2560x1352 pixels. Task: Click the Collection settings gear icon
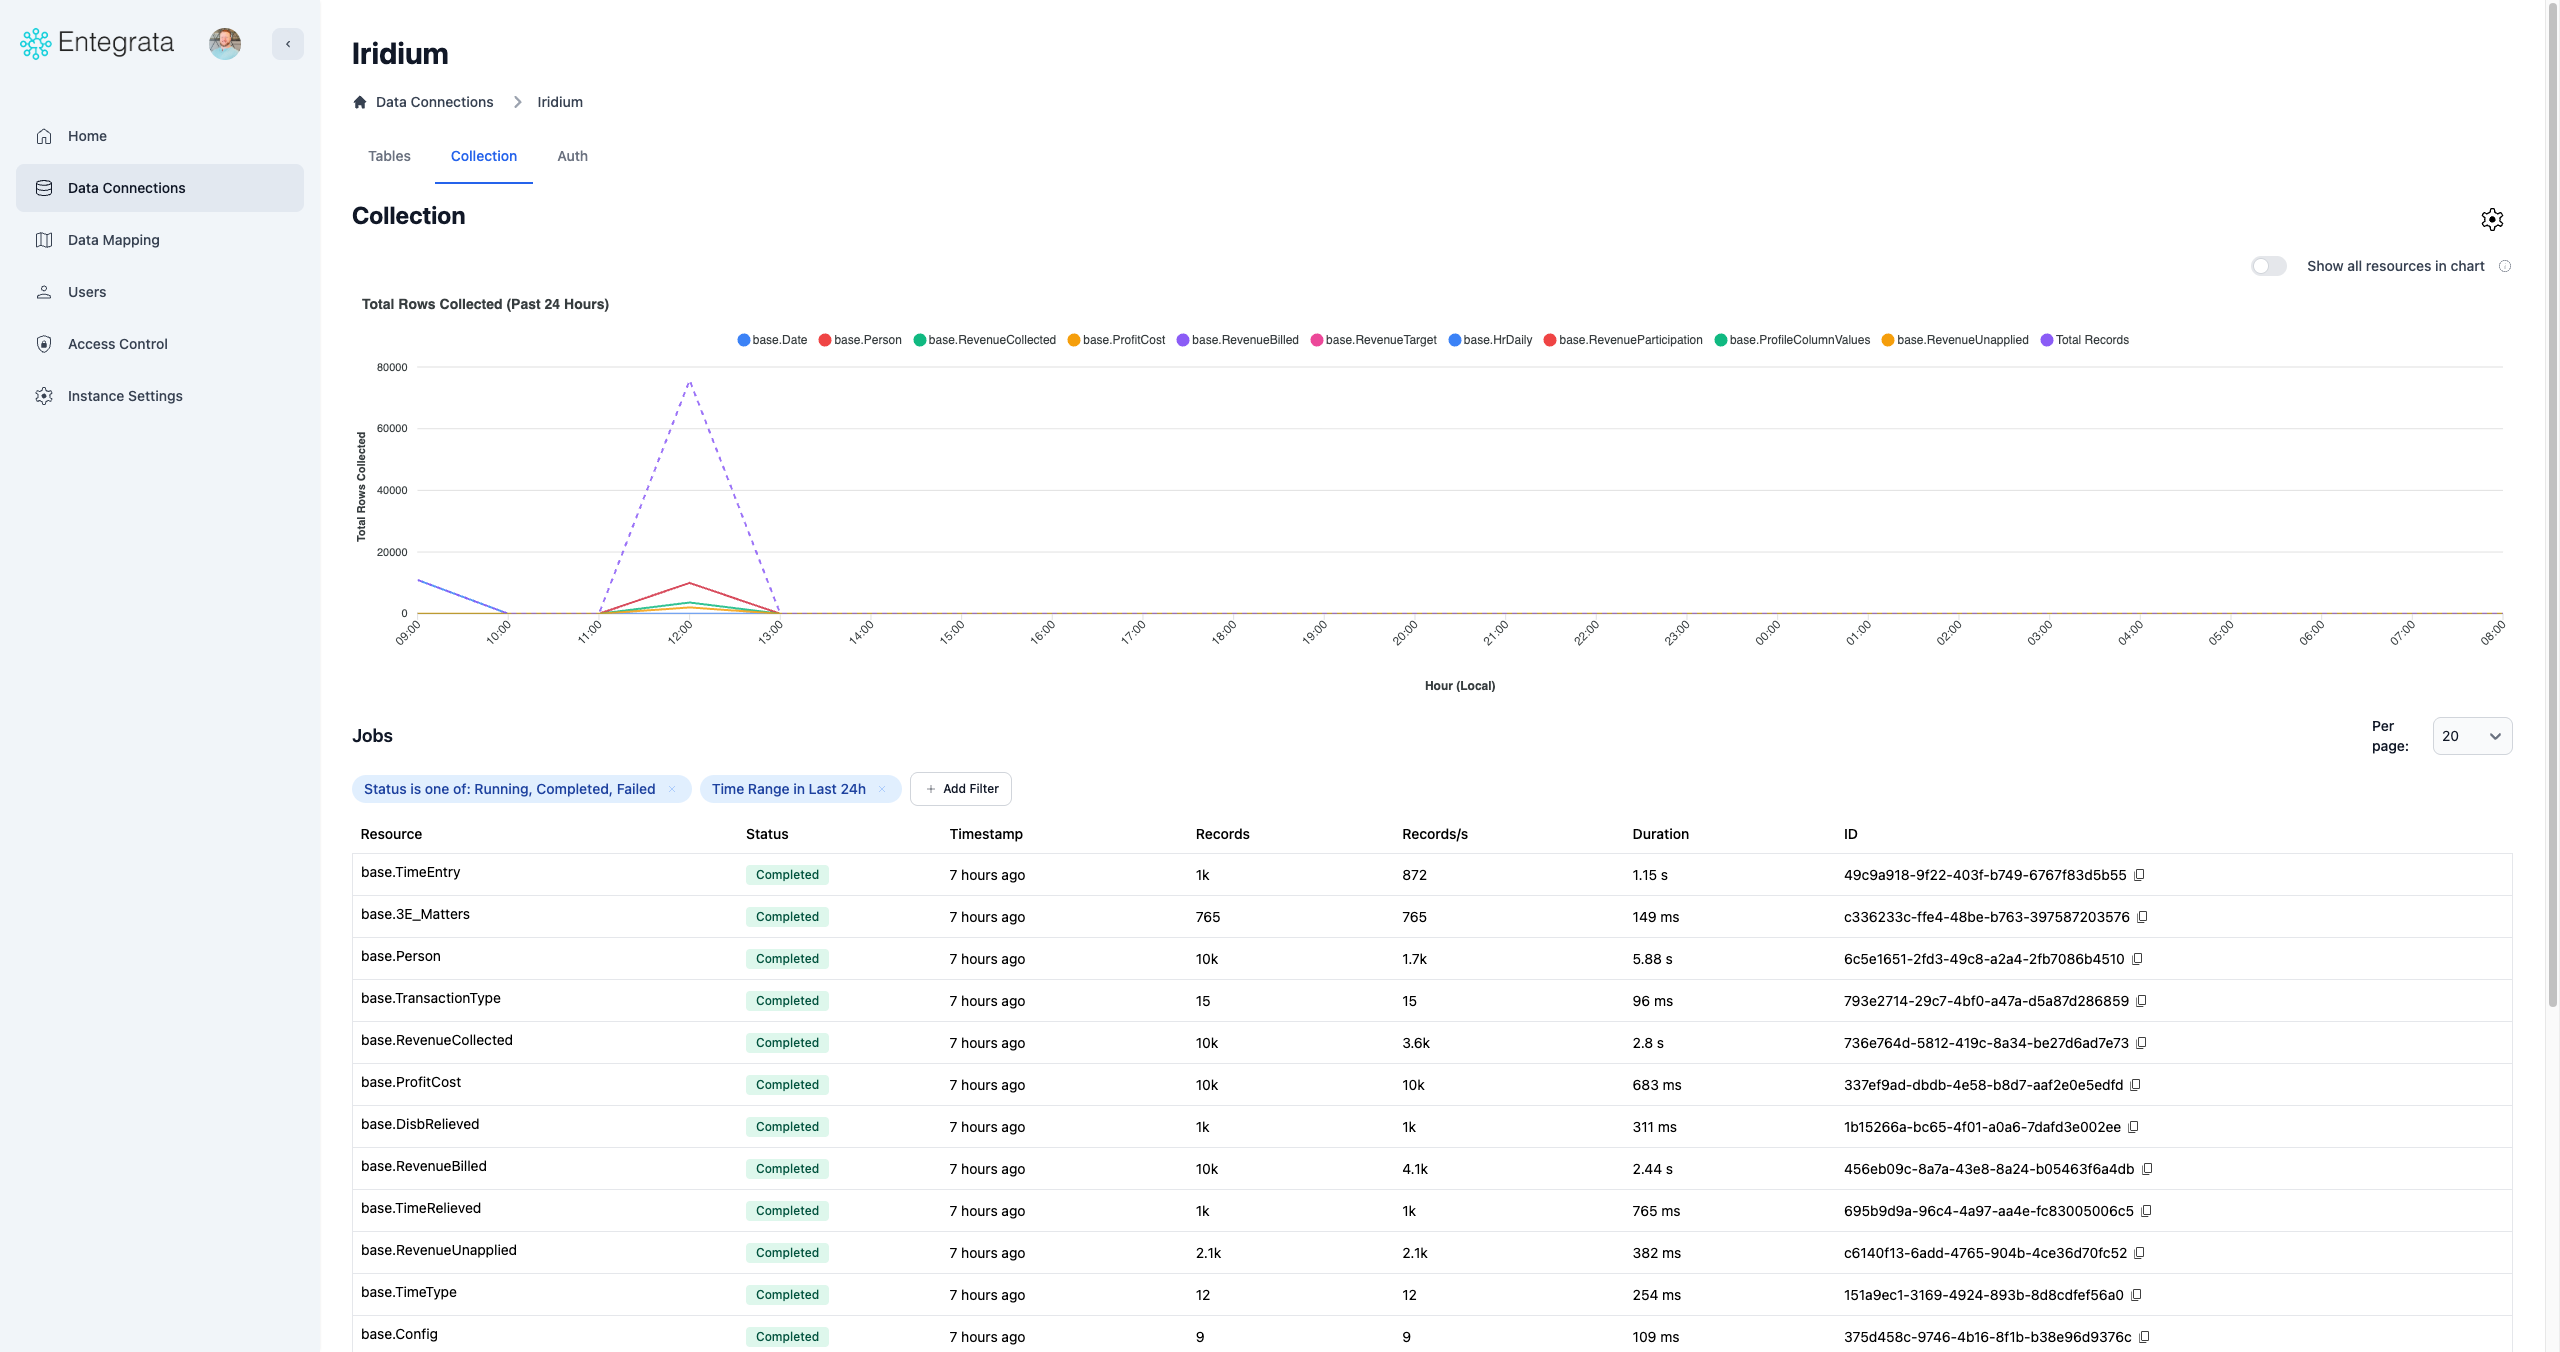pyautogui.click(x=2492, y=219)
